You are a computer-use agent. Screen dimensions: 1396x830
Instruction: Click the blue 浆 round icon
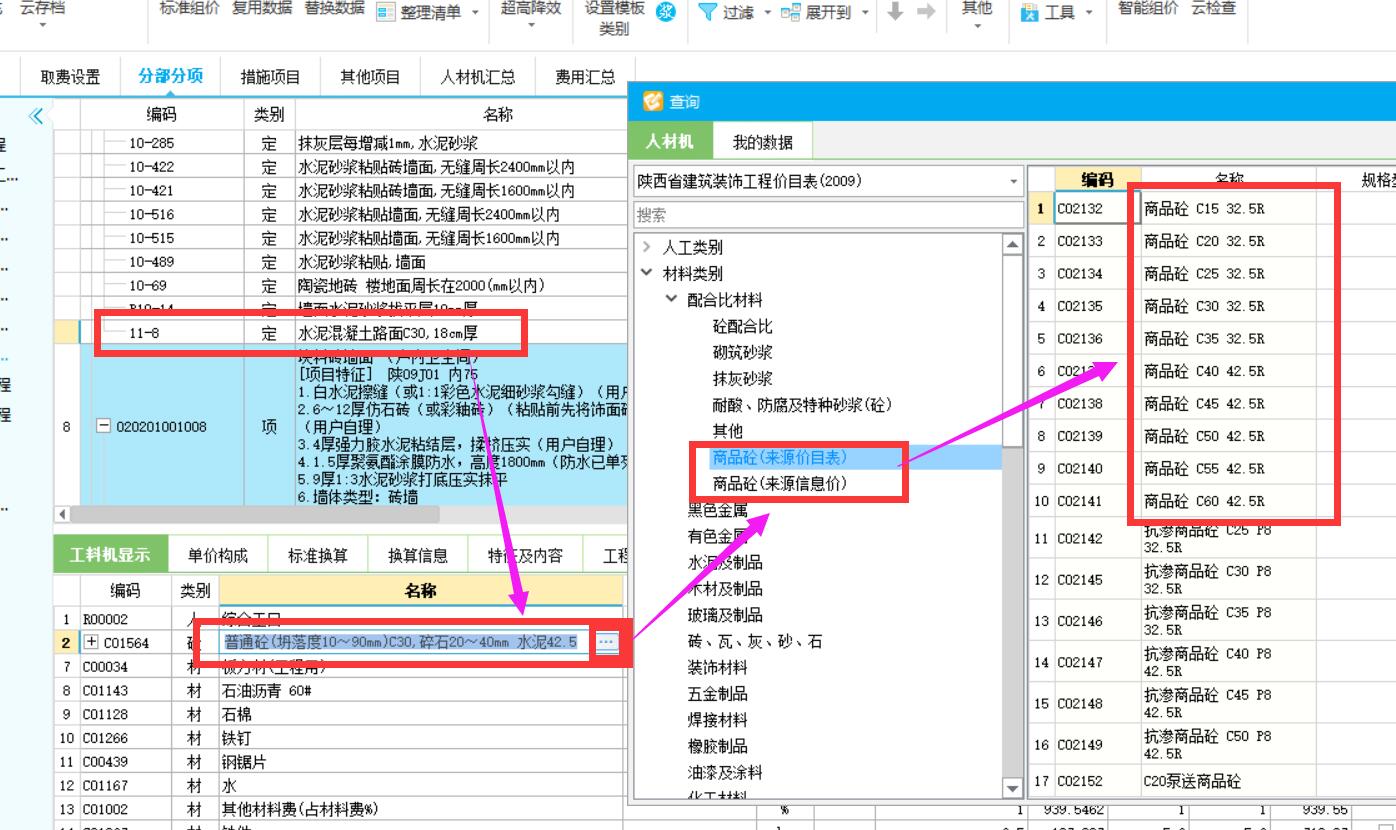[667, 12]
